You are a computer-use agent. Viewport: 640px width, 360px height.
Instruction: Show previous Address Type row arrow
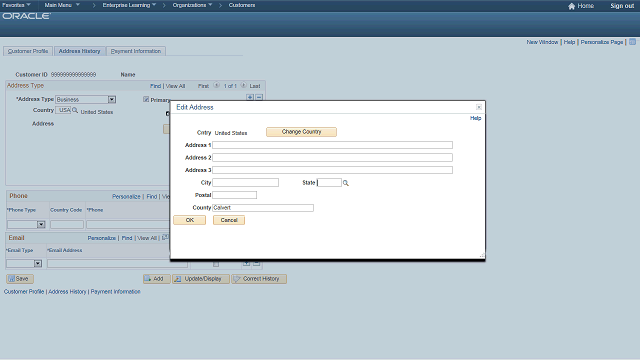[217, 85]
